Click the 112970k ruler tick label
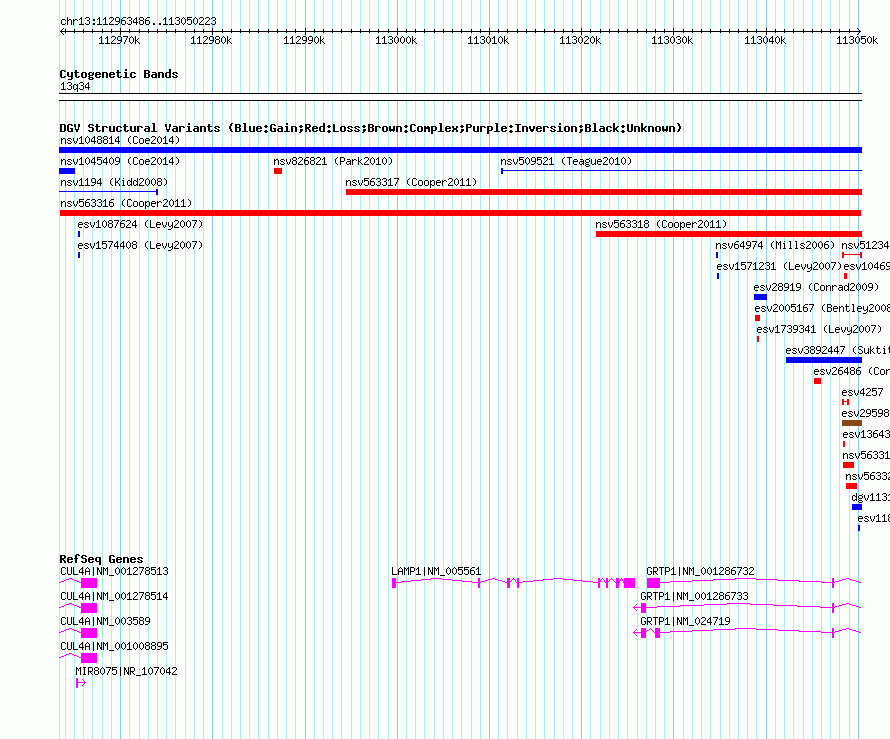 tap(119, 40)
